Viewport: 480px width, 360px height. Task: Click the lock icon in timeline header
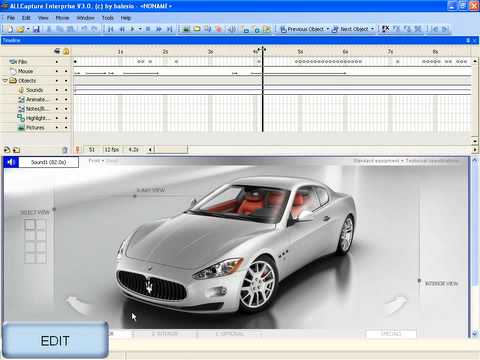pyautogui.click(x=66, y=51)
